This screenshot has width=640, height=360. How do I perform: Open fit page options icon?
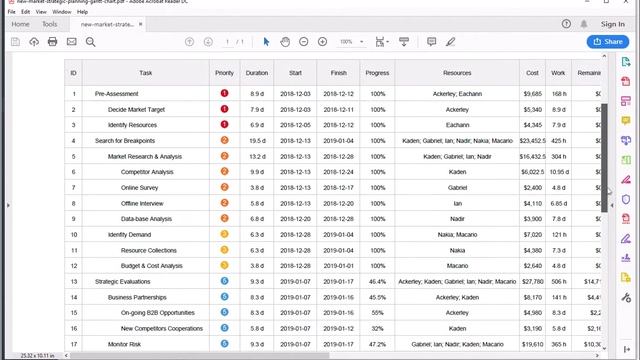point(382,42)
